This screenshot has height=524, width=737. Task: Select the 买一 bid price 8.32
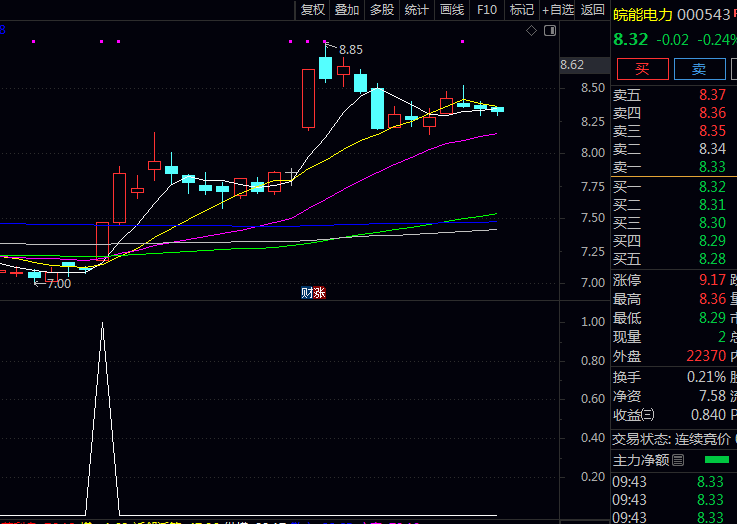point(712,186)
